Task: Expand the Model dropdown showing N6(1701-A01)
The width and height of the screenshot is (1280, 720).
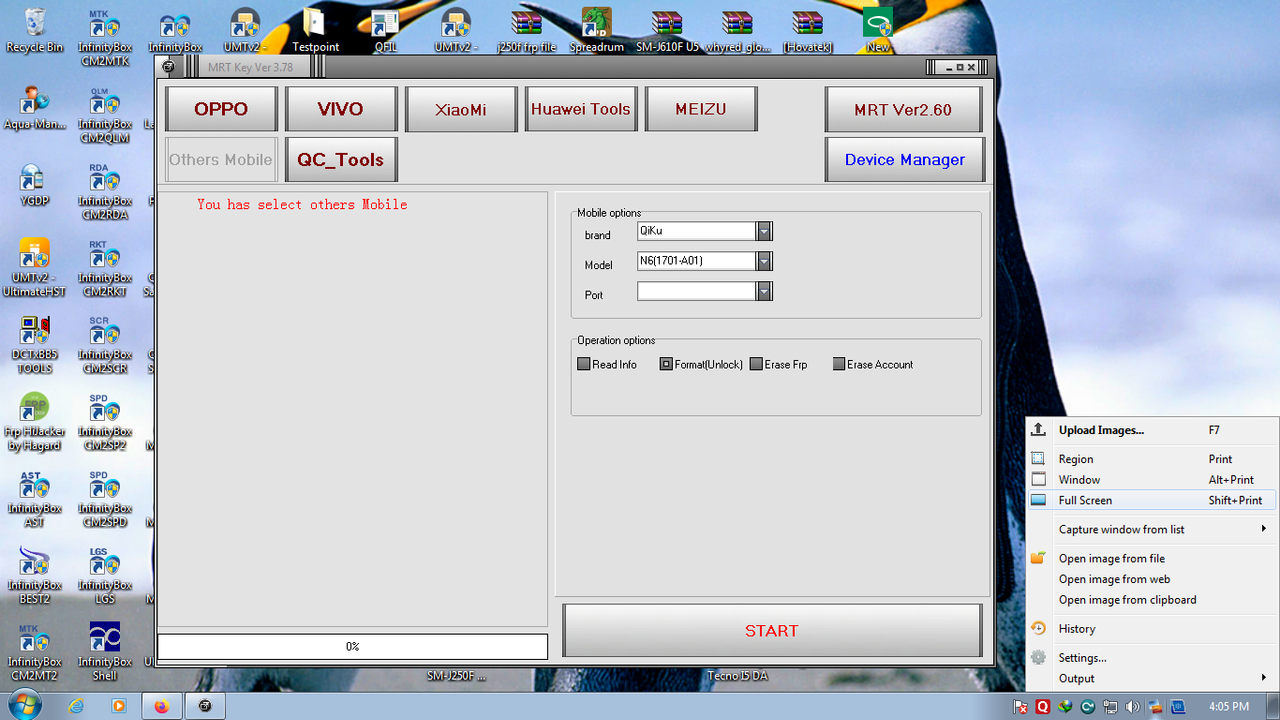Action: 764,261
